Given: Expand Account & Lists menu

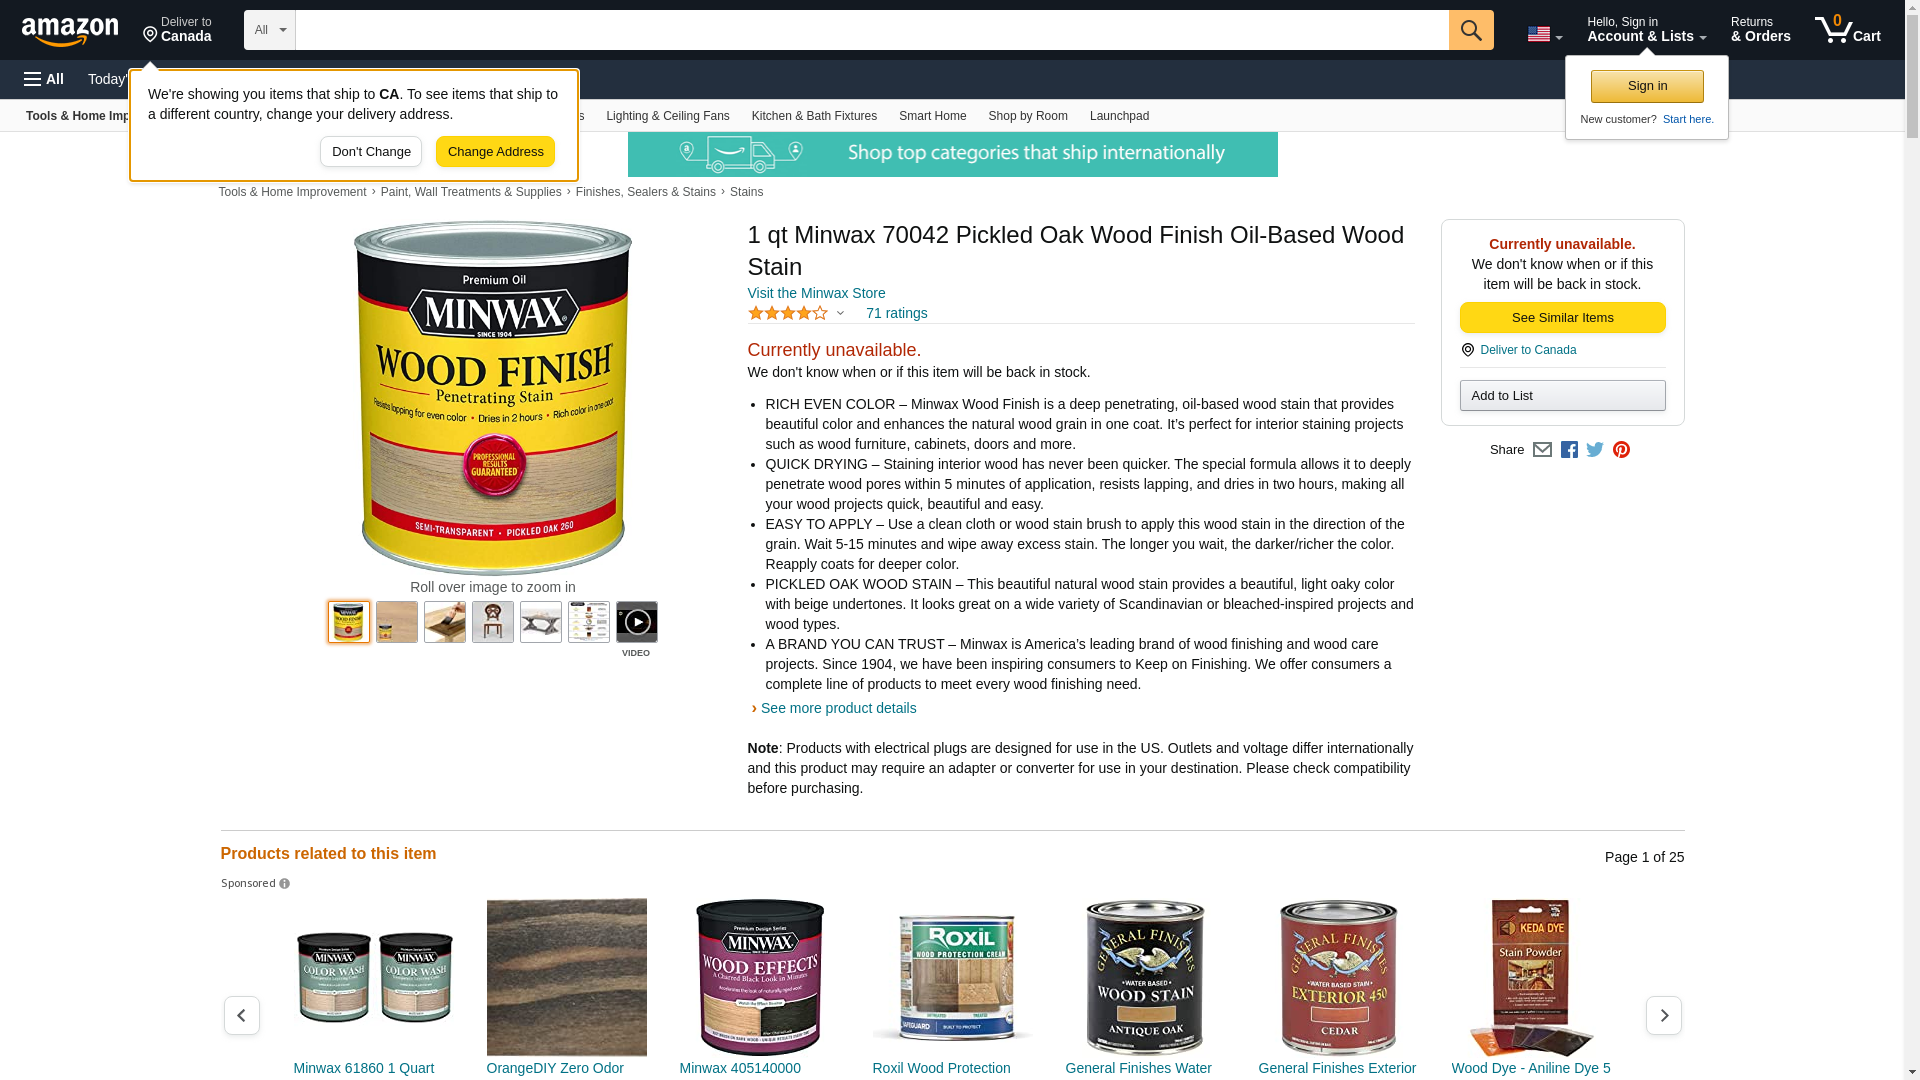Looking at the screenshot, I should 1646,30.
